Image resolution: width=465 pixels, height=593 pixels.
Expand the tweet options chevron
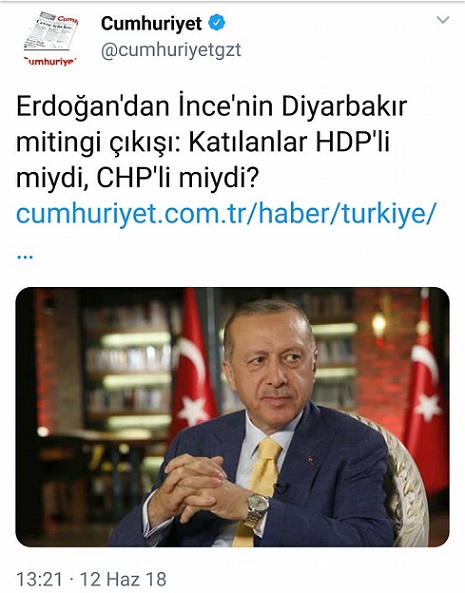(443, 20)
